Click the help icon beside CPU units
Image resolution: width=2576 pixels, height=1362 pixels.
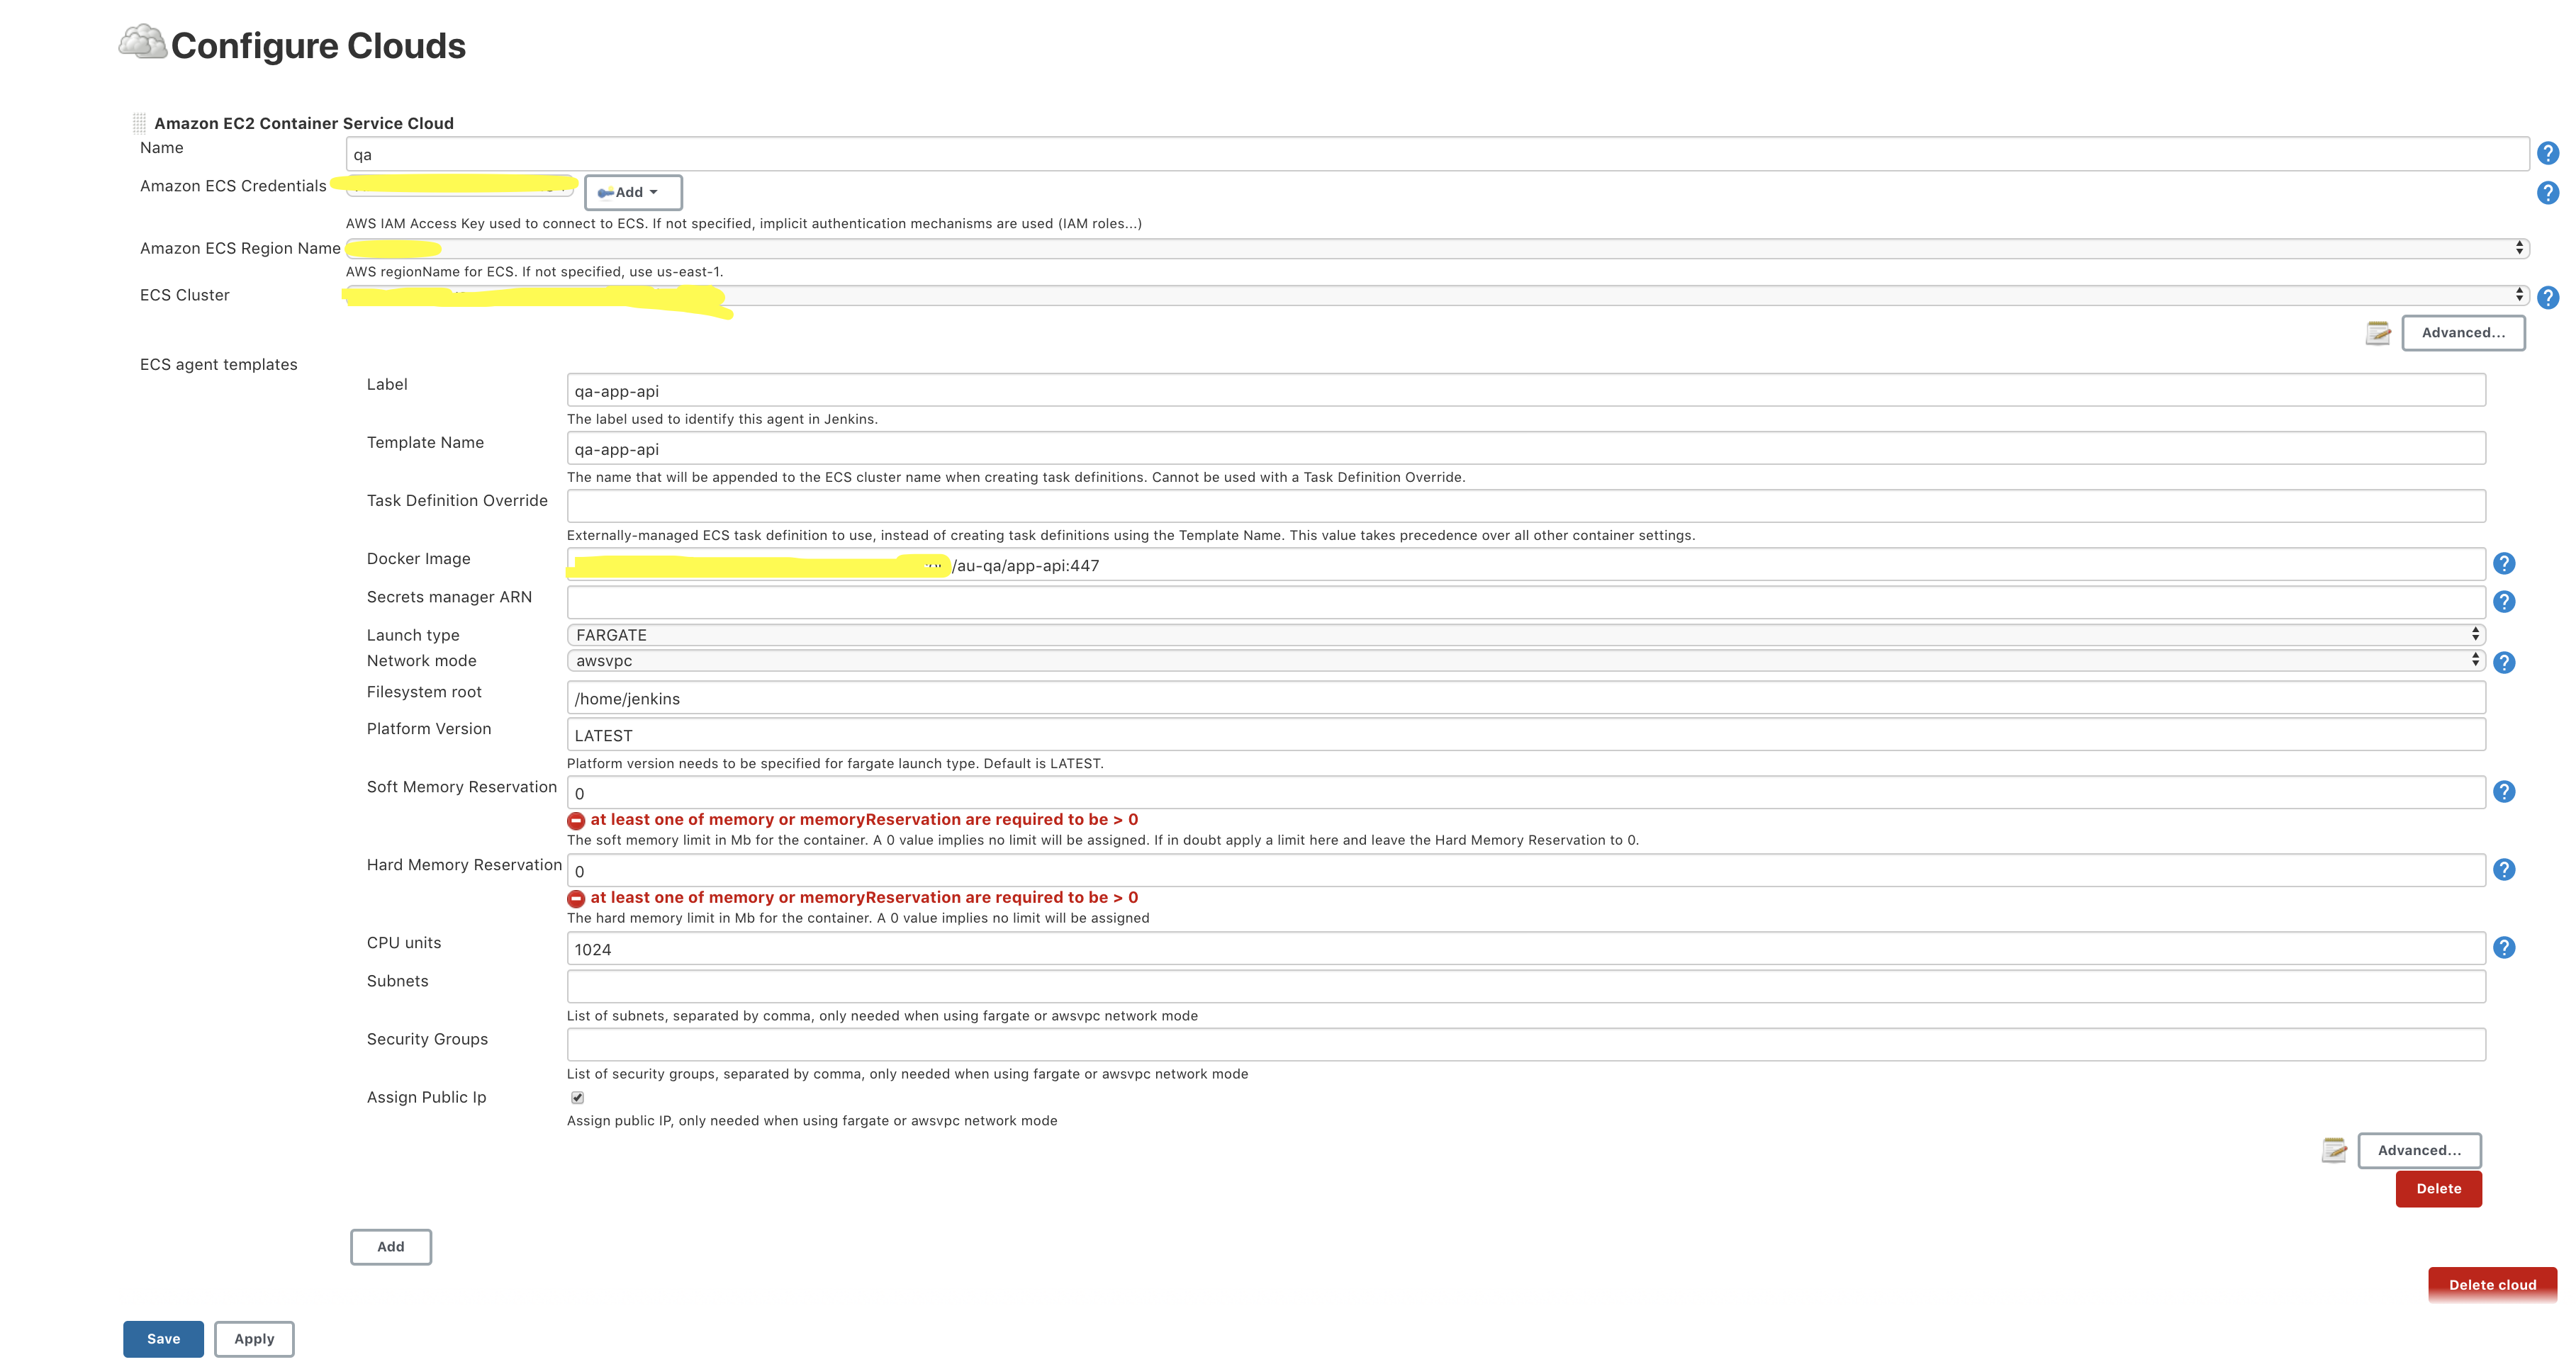pos(2504,947)
